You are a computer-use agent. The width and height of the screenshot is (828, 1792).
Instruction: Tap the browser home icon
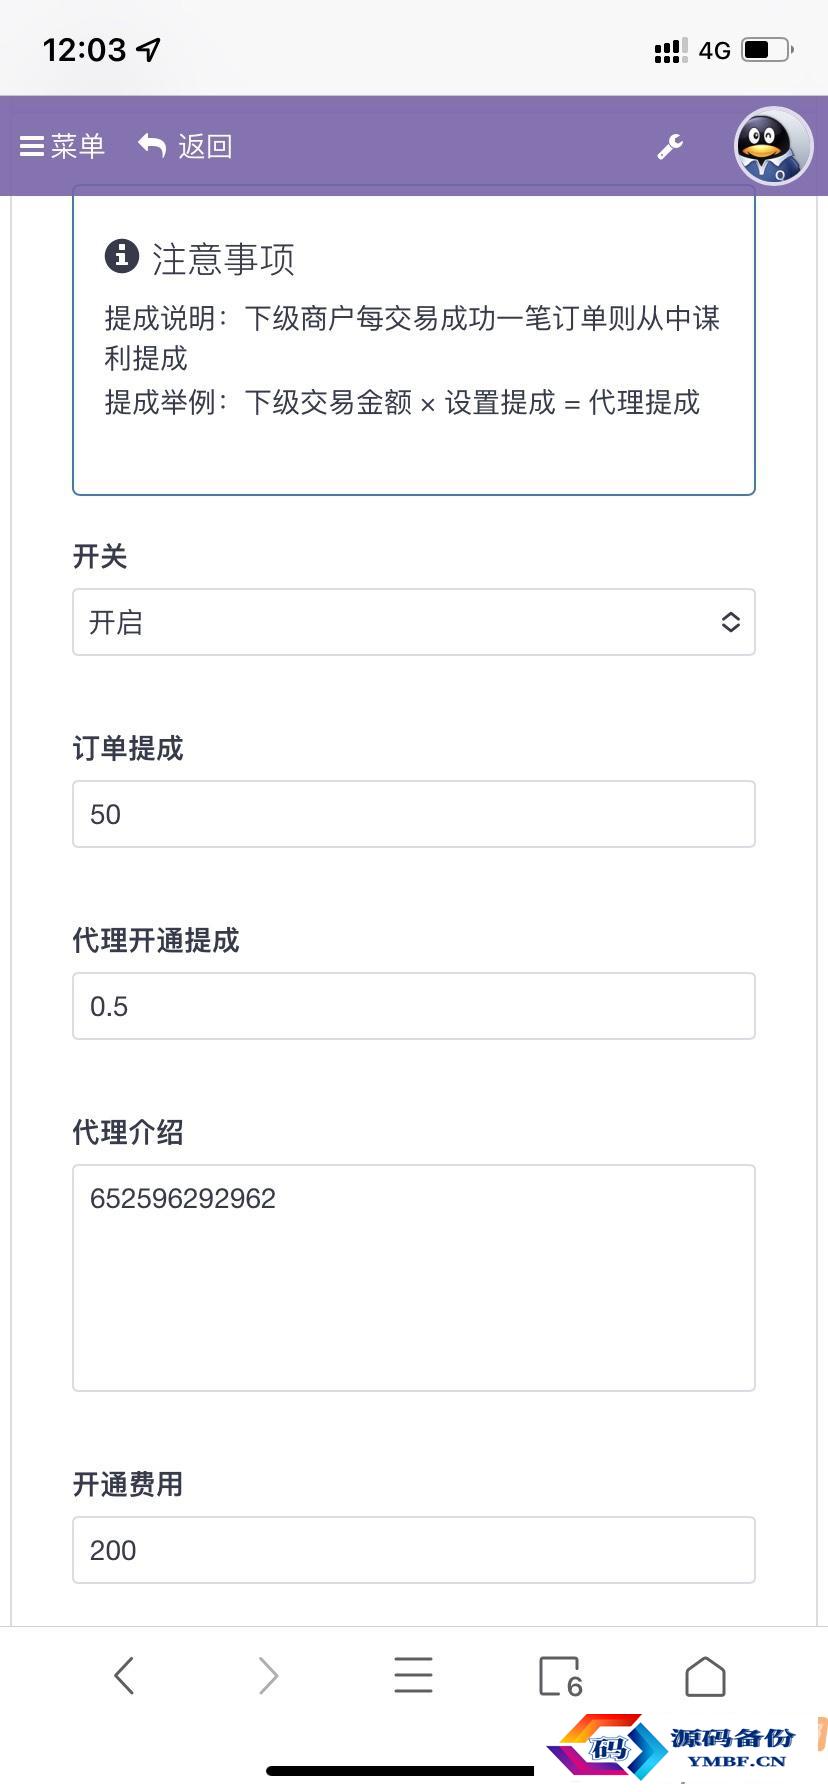[705, 1676]
